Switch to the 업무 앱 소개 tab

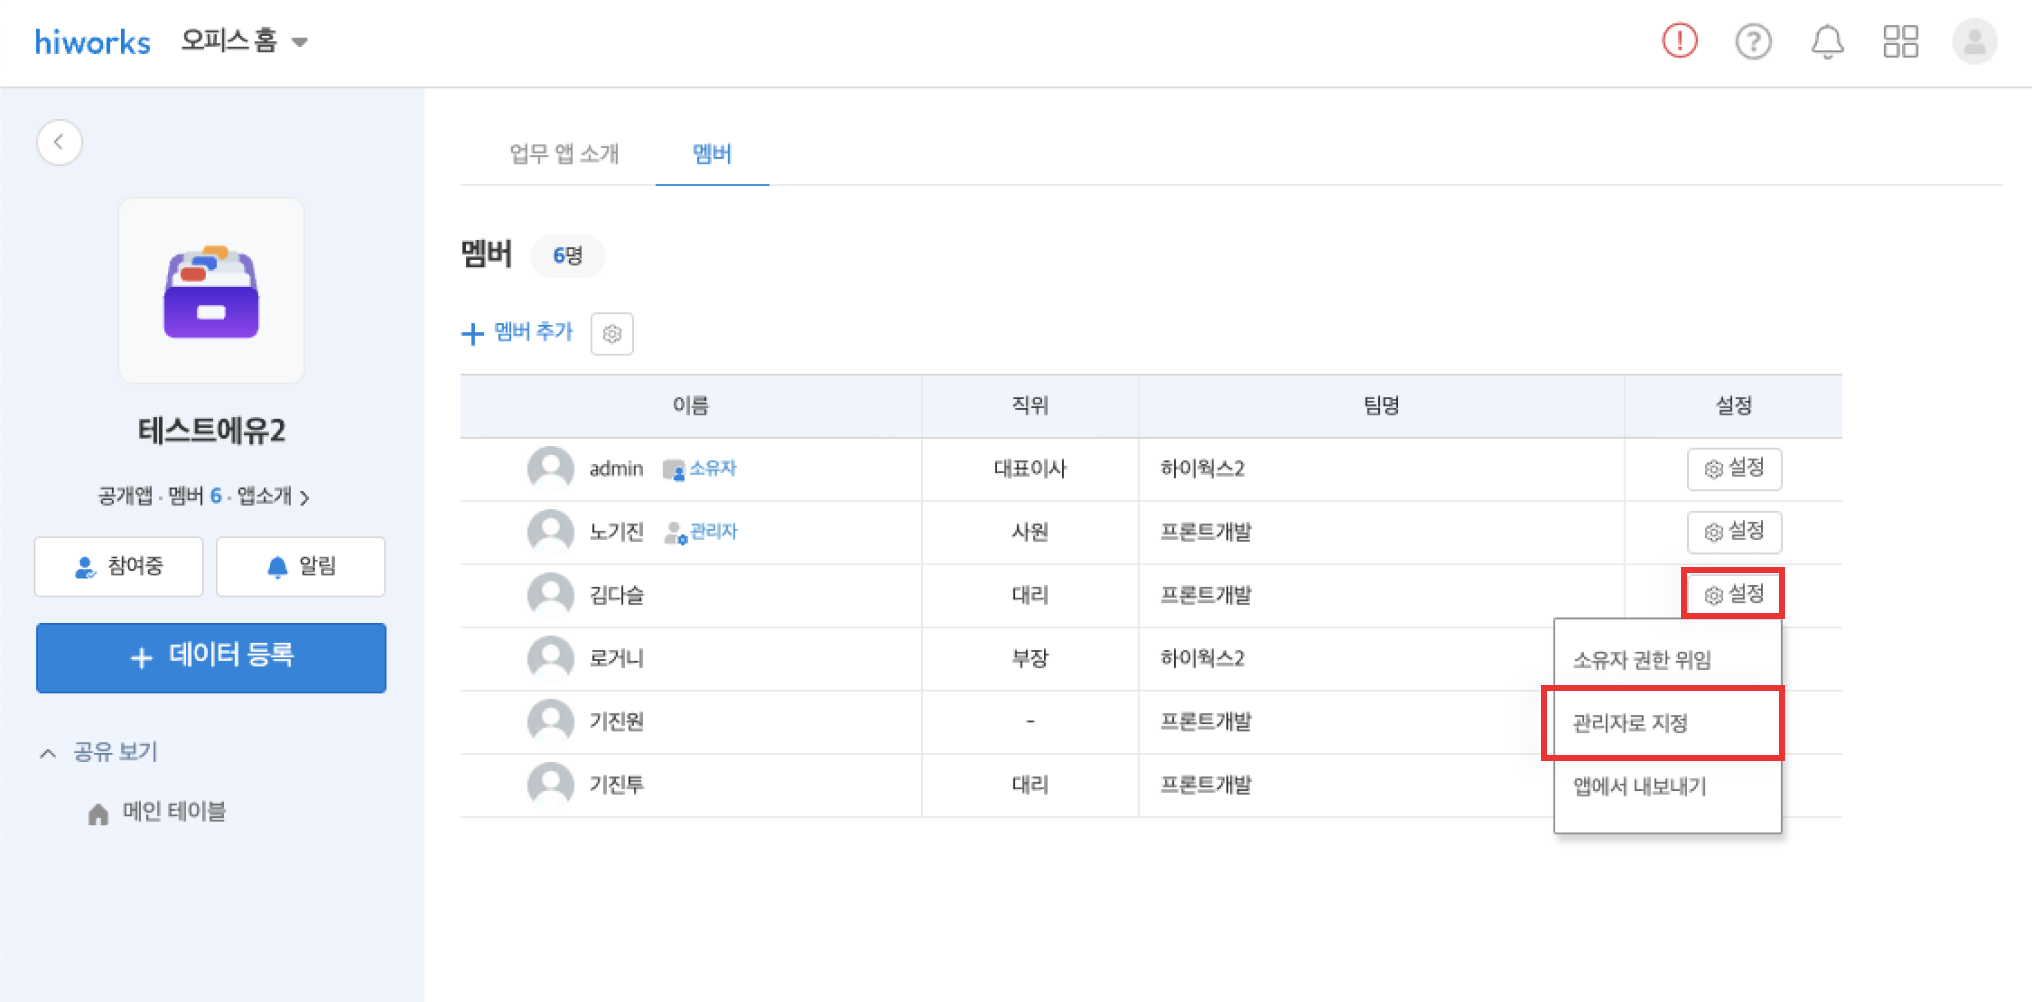pyautogui.click(x=564, y=154)
